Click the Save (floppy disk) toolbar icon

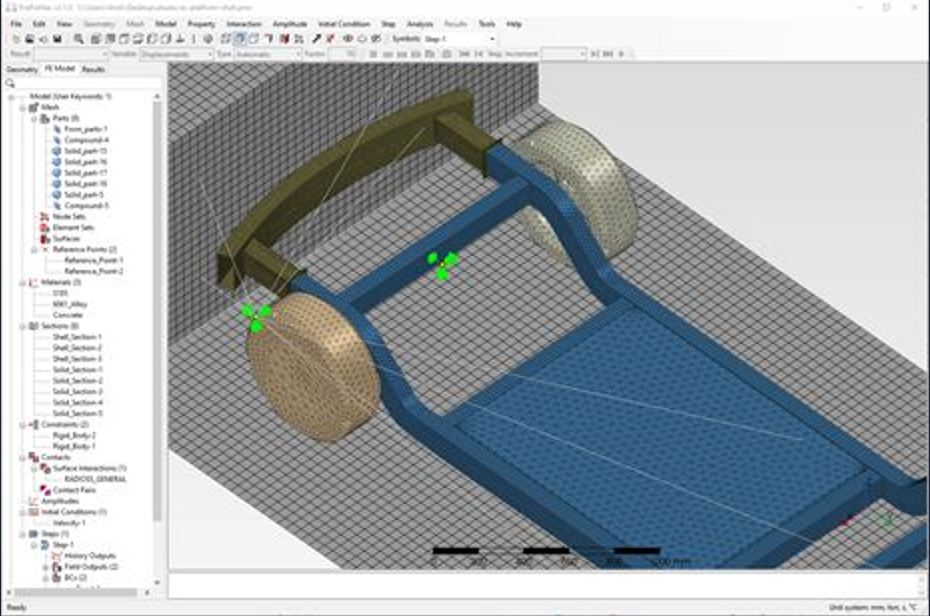click(58, 39)
